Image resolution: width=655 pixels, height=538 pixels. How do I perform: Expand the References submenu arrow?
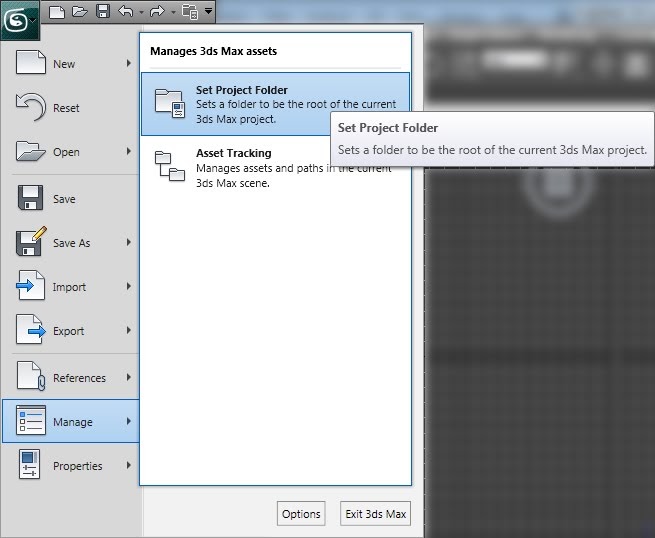pos(129,377)
